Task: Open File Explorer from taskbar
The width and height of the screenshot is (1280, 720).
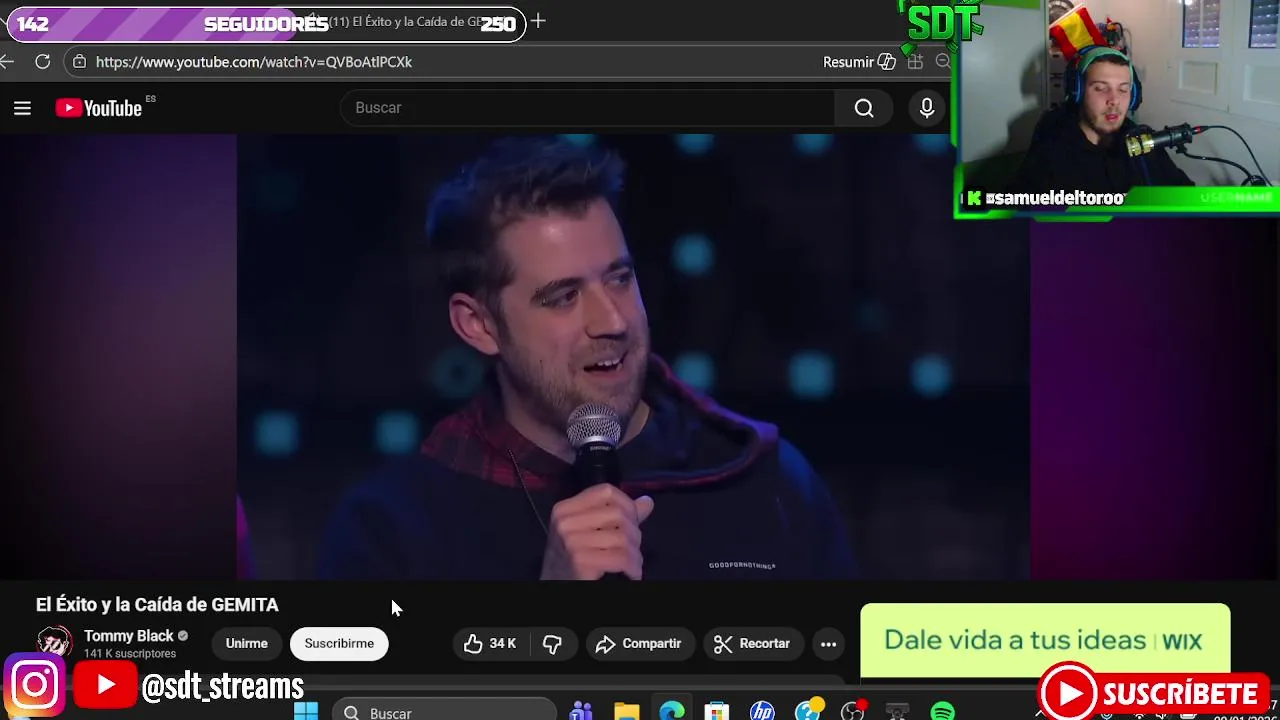Action: [627, 712]
